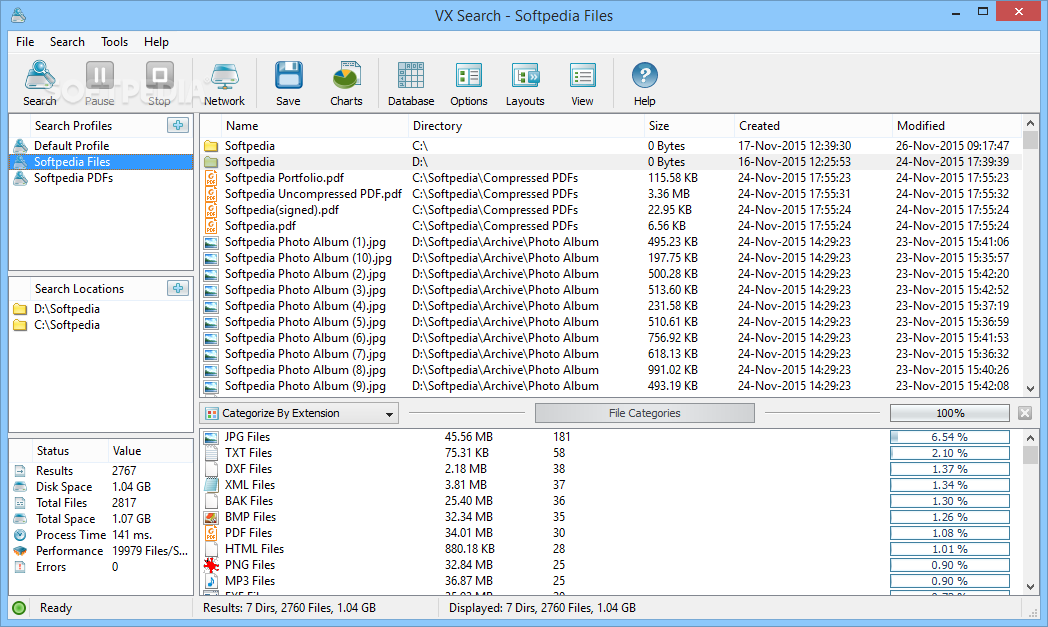1048x627 pixels.
Task: Open the Search menu
Action: (67, 41)
